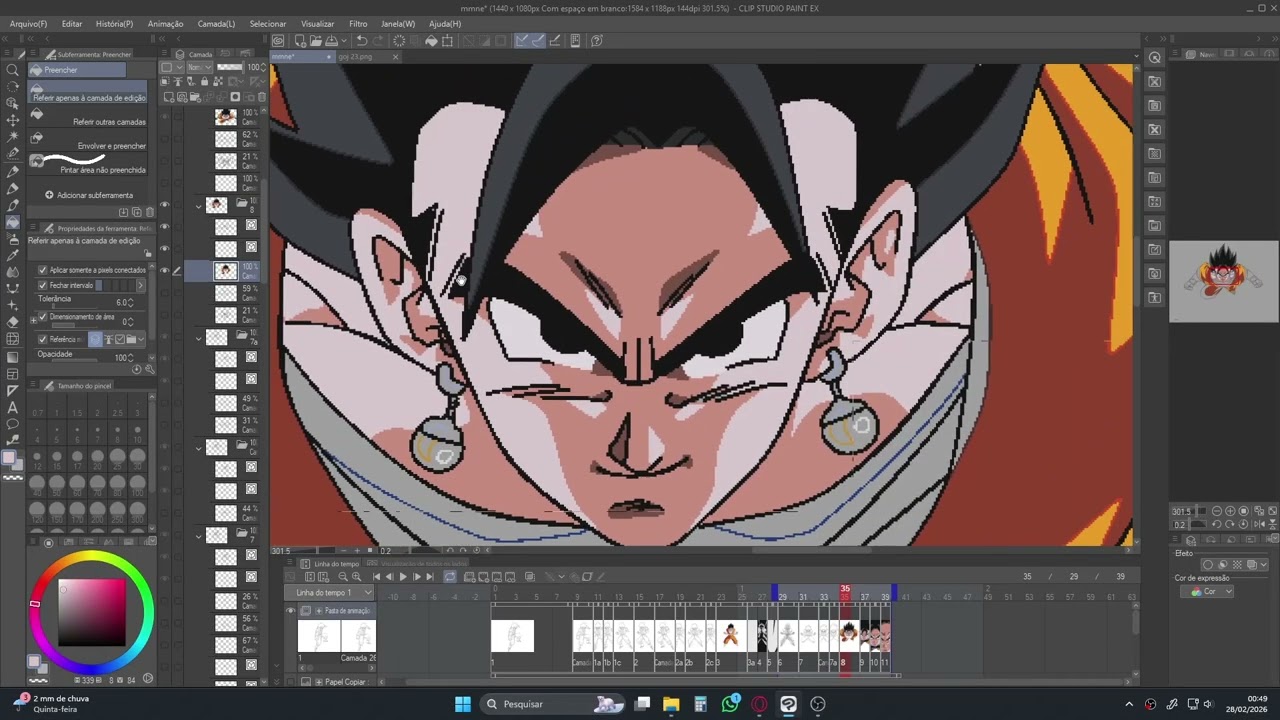
Task: Open the Arquivo(F) menu
Action: point(28,23)
